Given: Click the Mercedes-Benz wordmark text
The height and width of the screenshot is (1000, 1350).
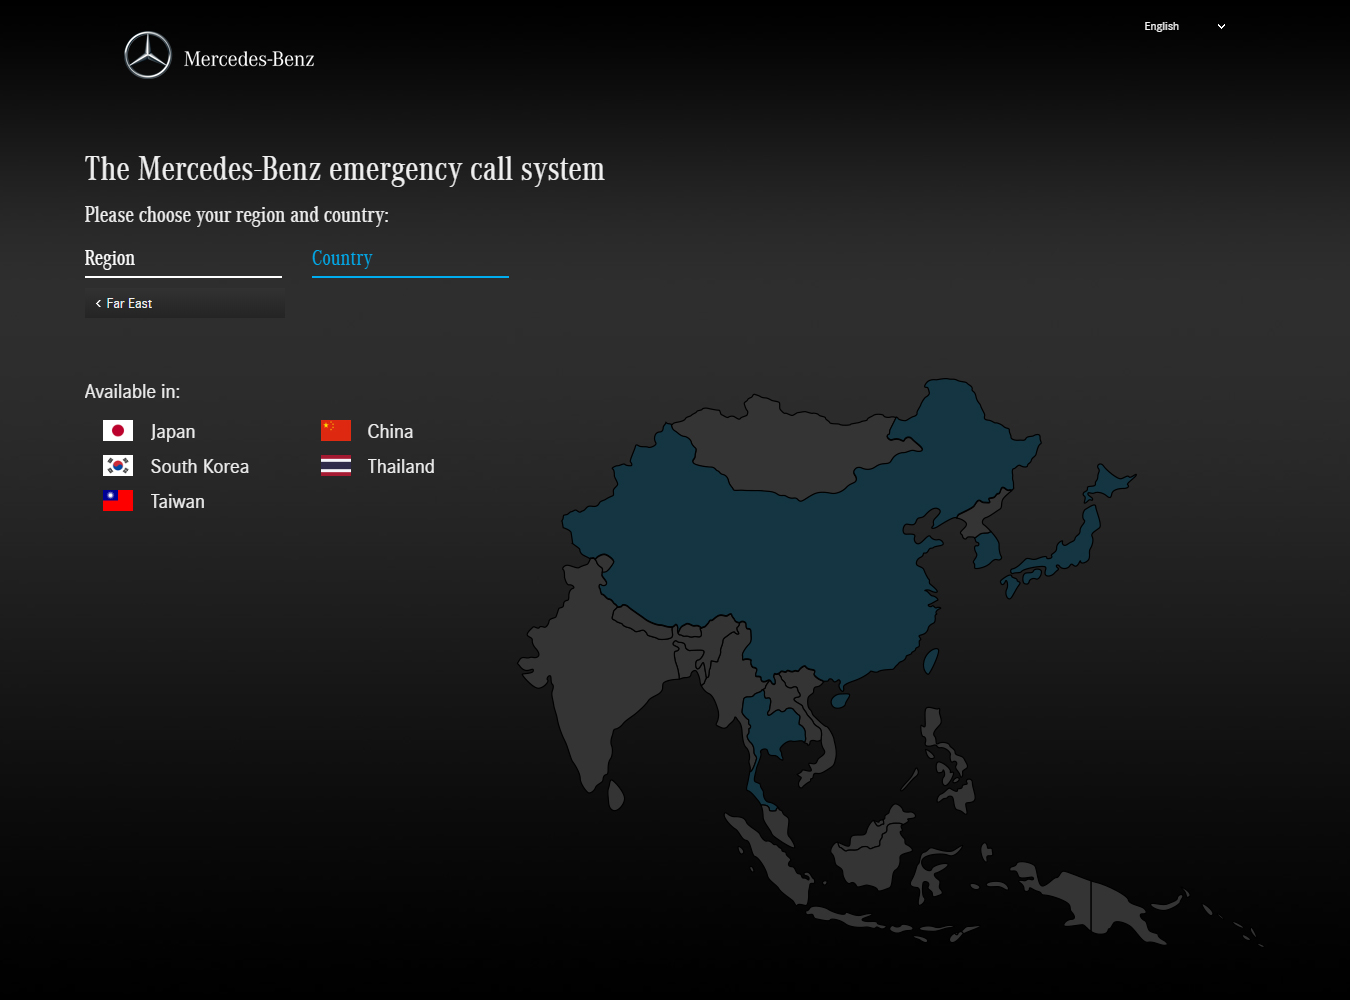Looking at the screenshot, I should [249, 60].
